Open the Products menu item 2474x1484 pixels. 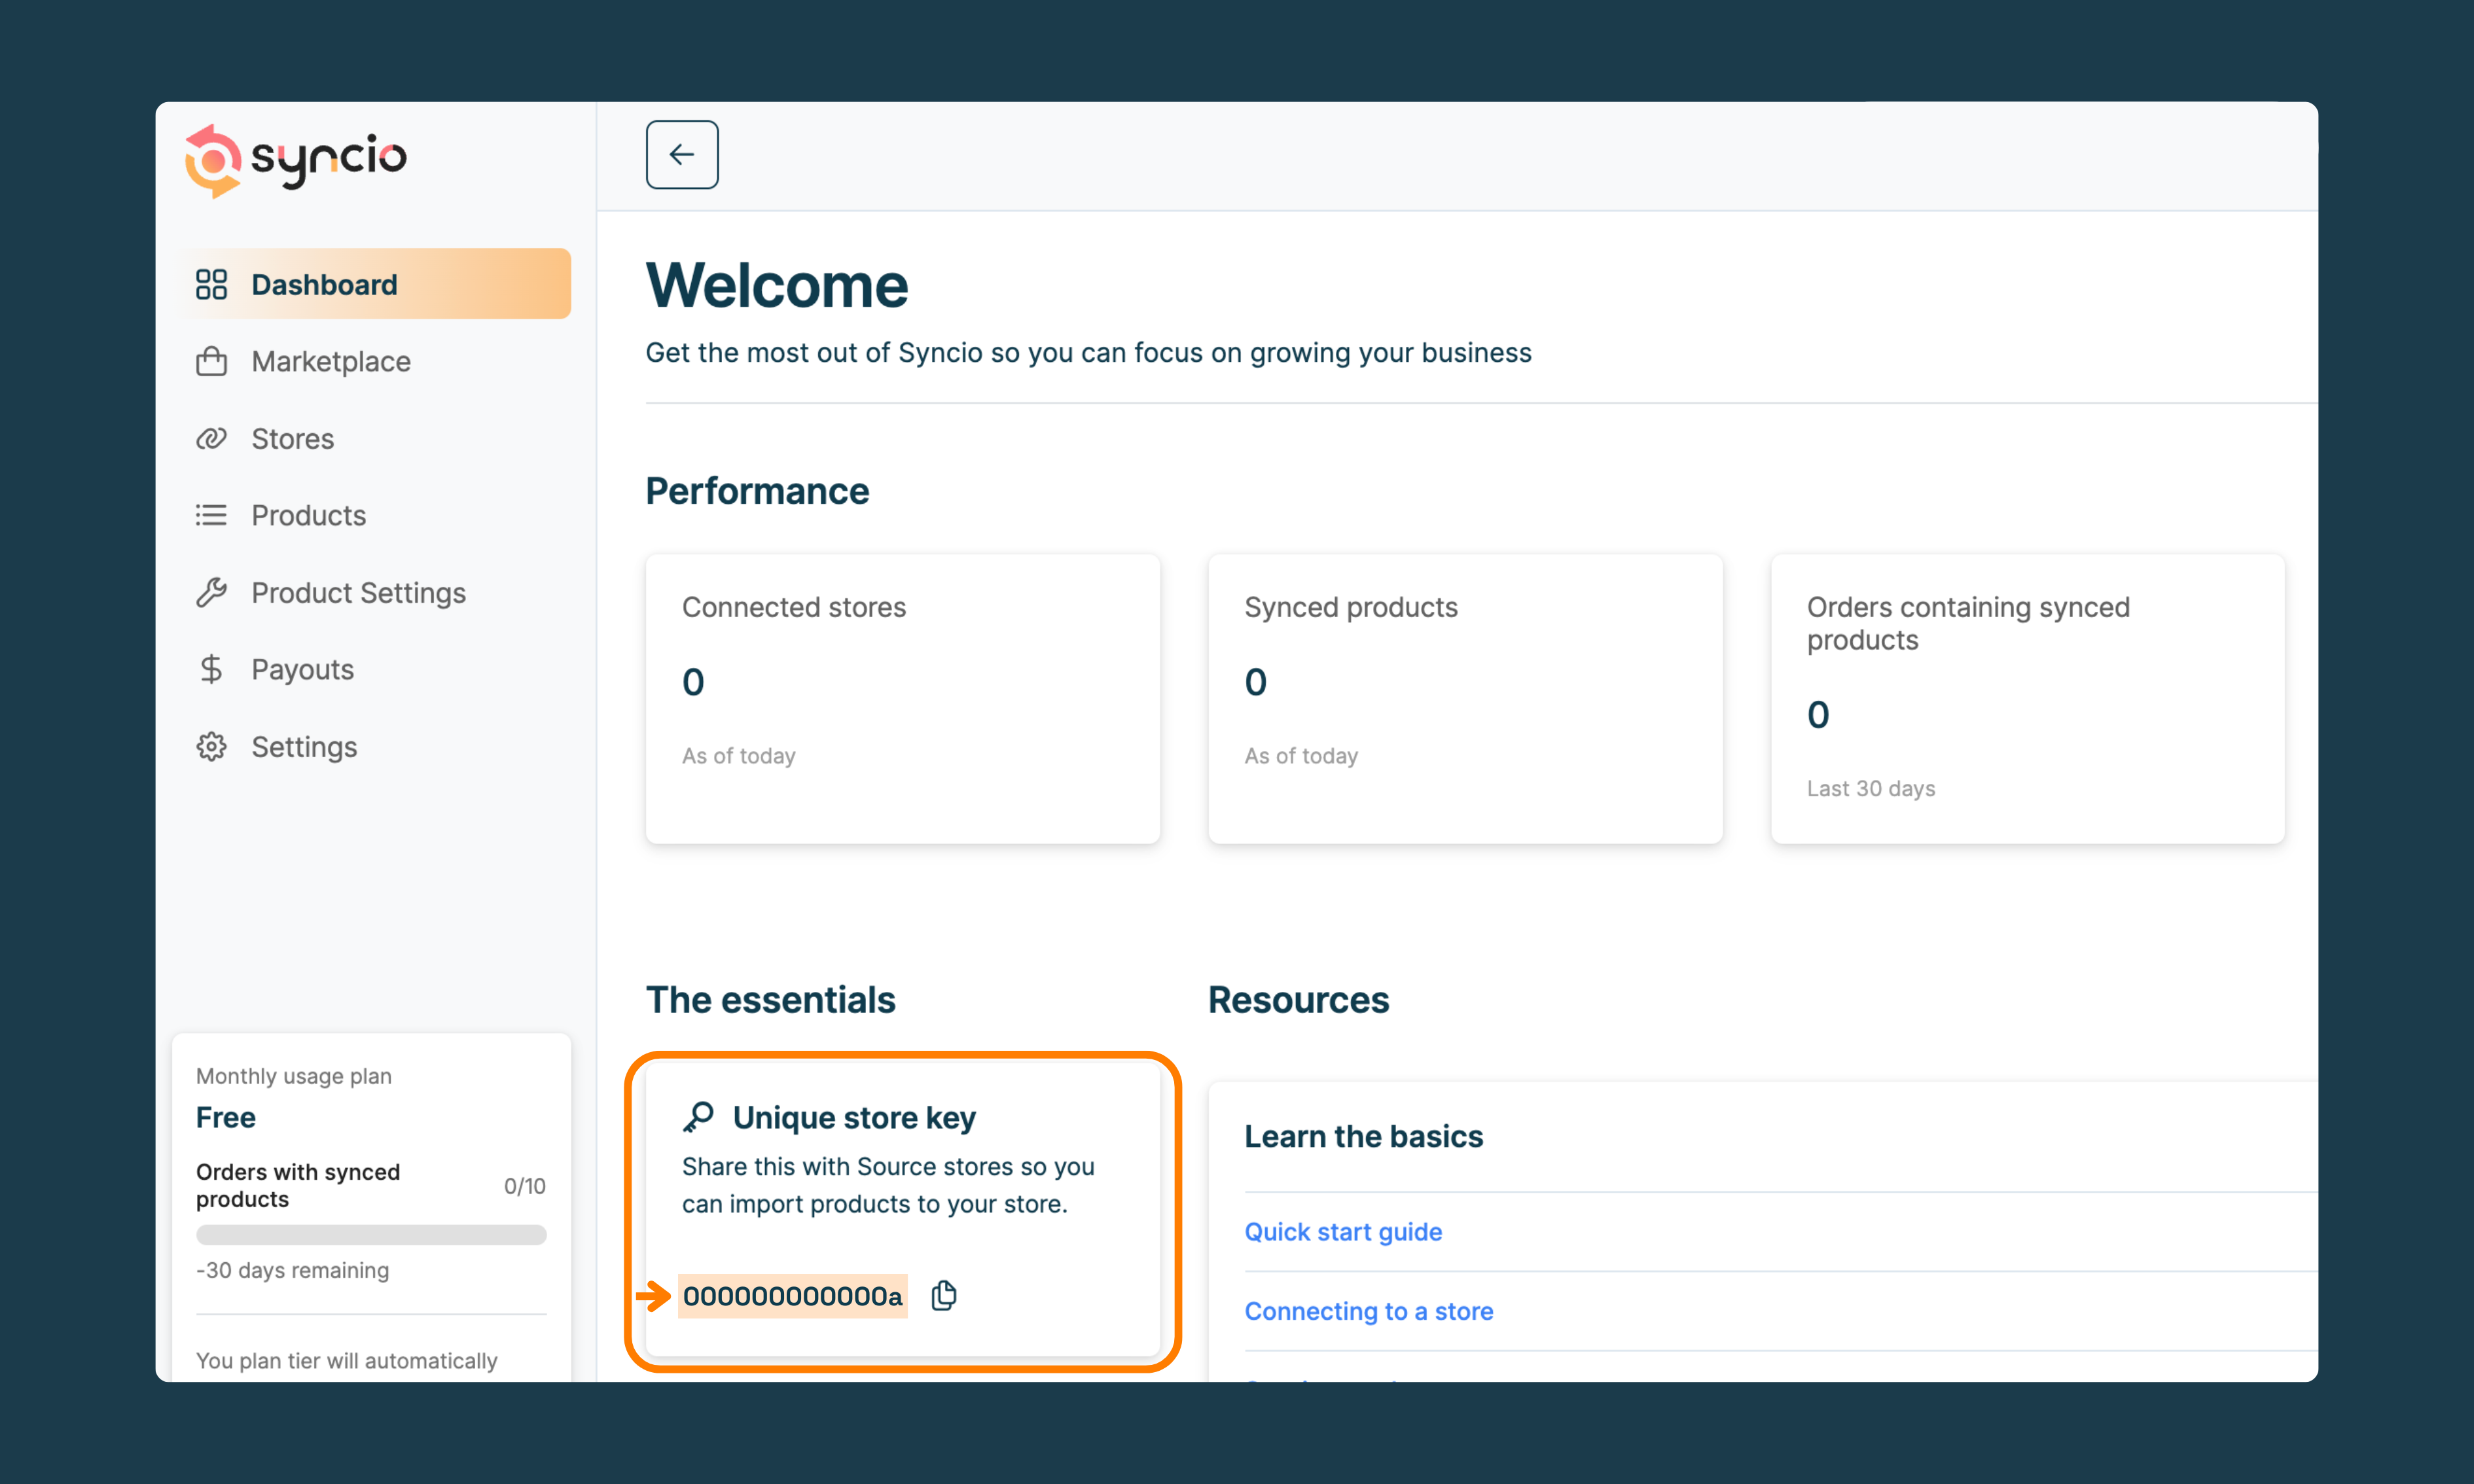308,515
